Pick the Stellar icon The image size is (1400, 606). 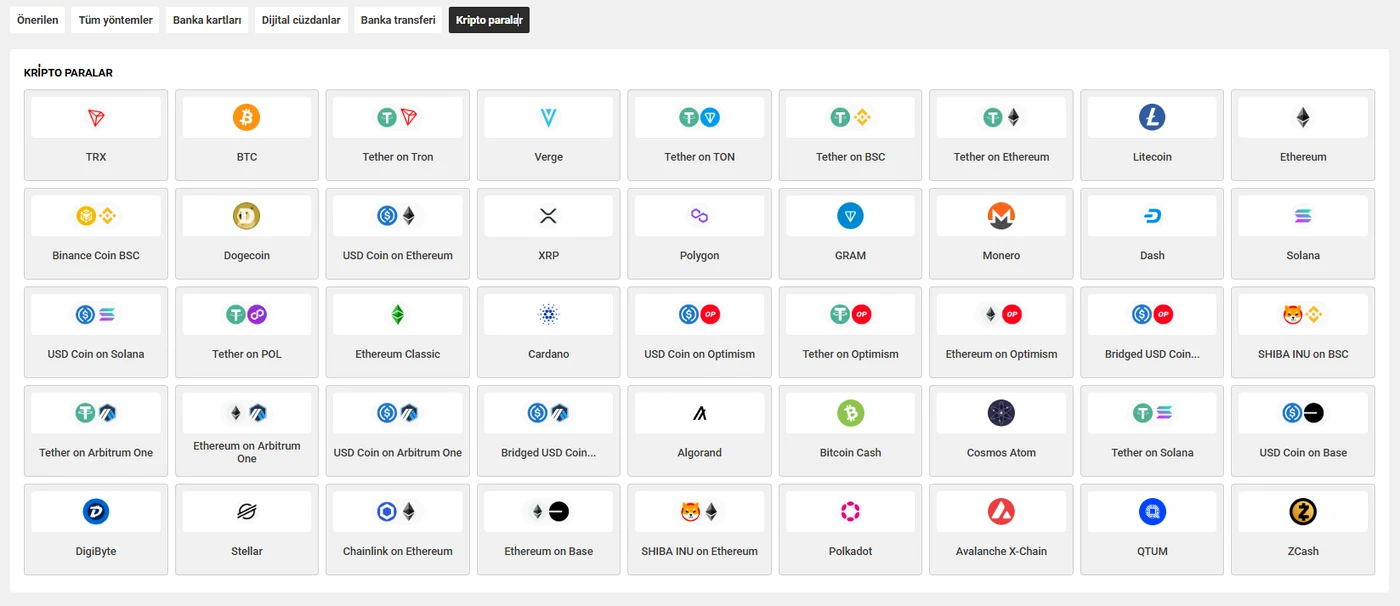247,512
